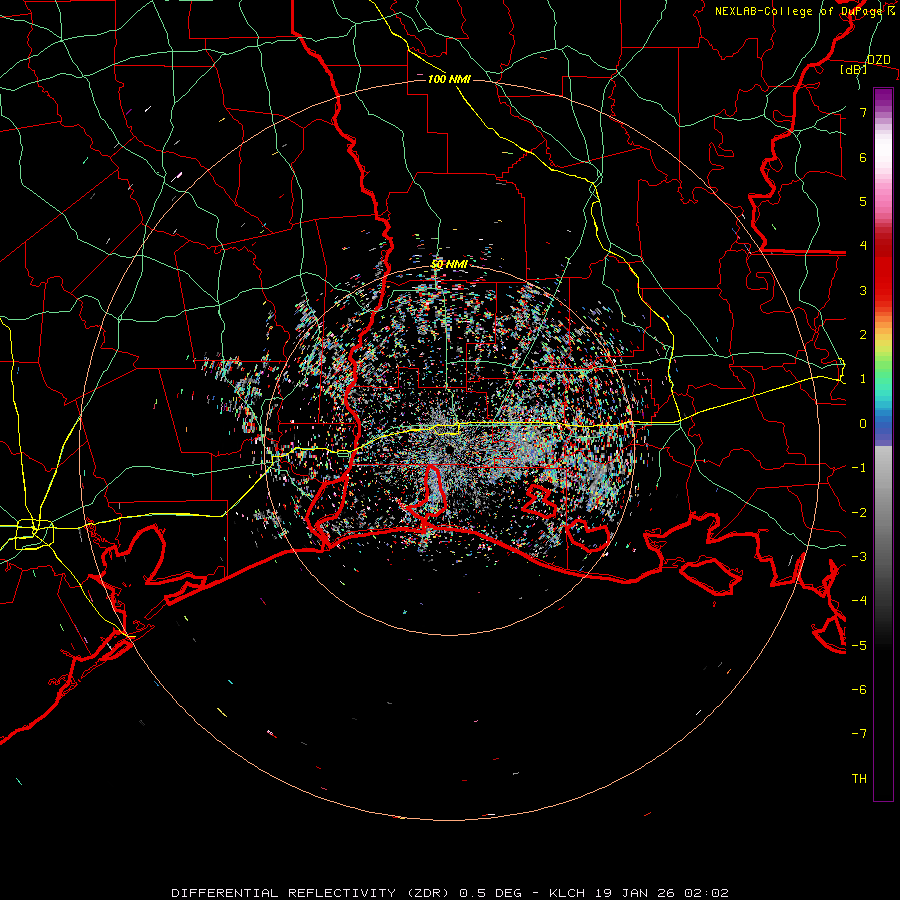Click the "TH" label below the scale
The image size is (900, 900).
[x=859, y=779]
